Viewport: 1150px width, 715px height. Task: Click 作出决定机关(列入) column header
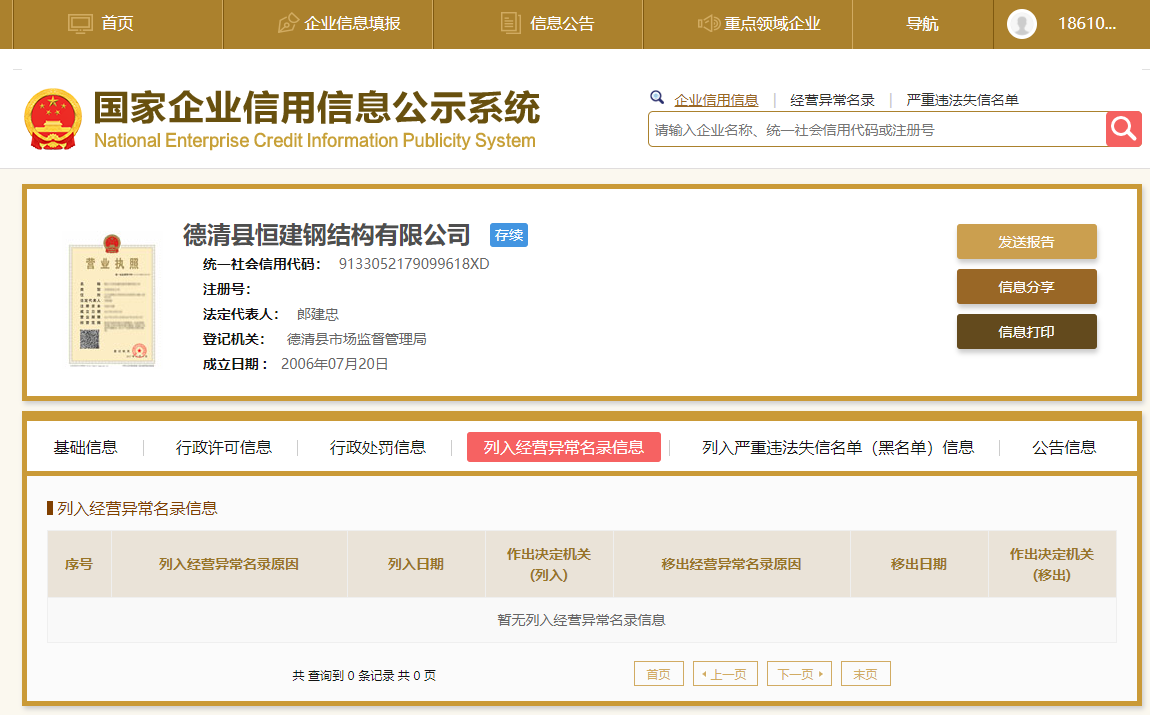click(x=549, y=564)
